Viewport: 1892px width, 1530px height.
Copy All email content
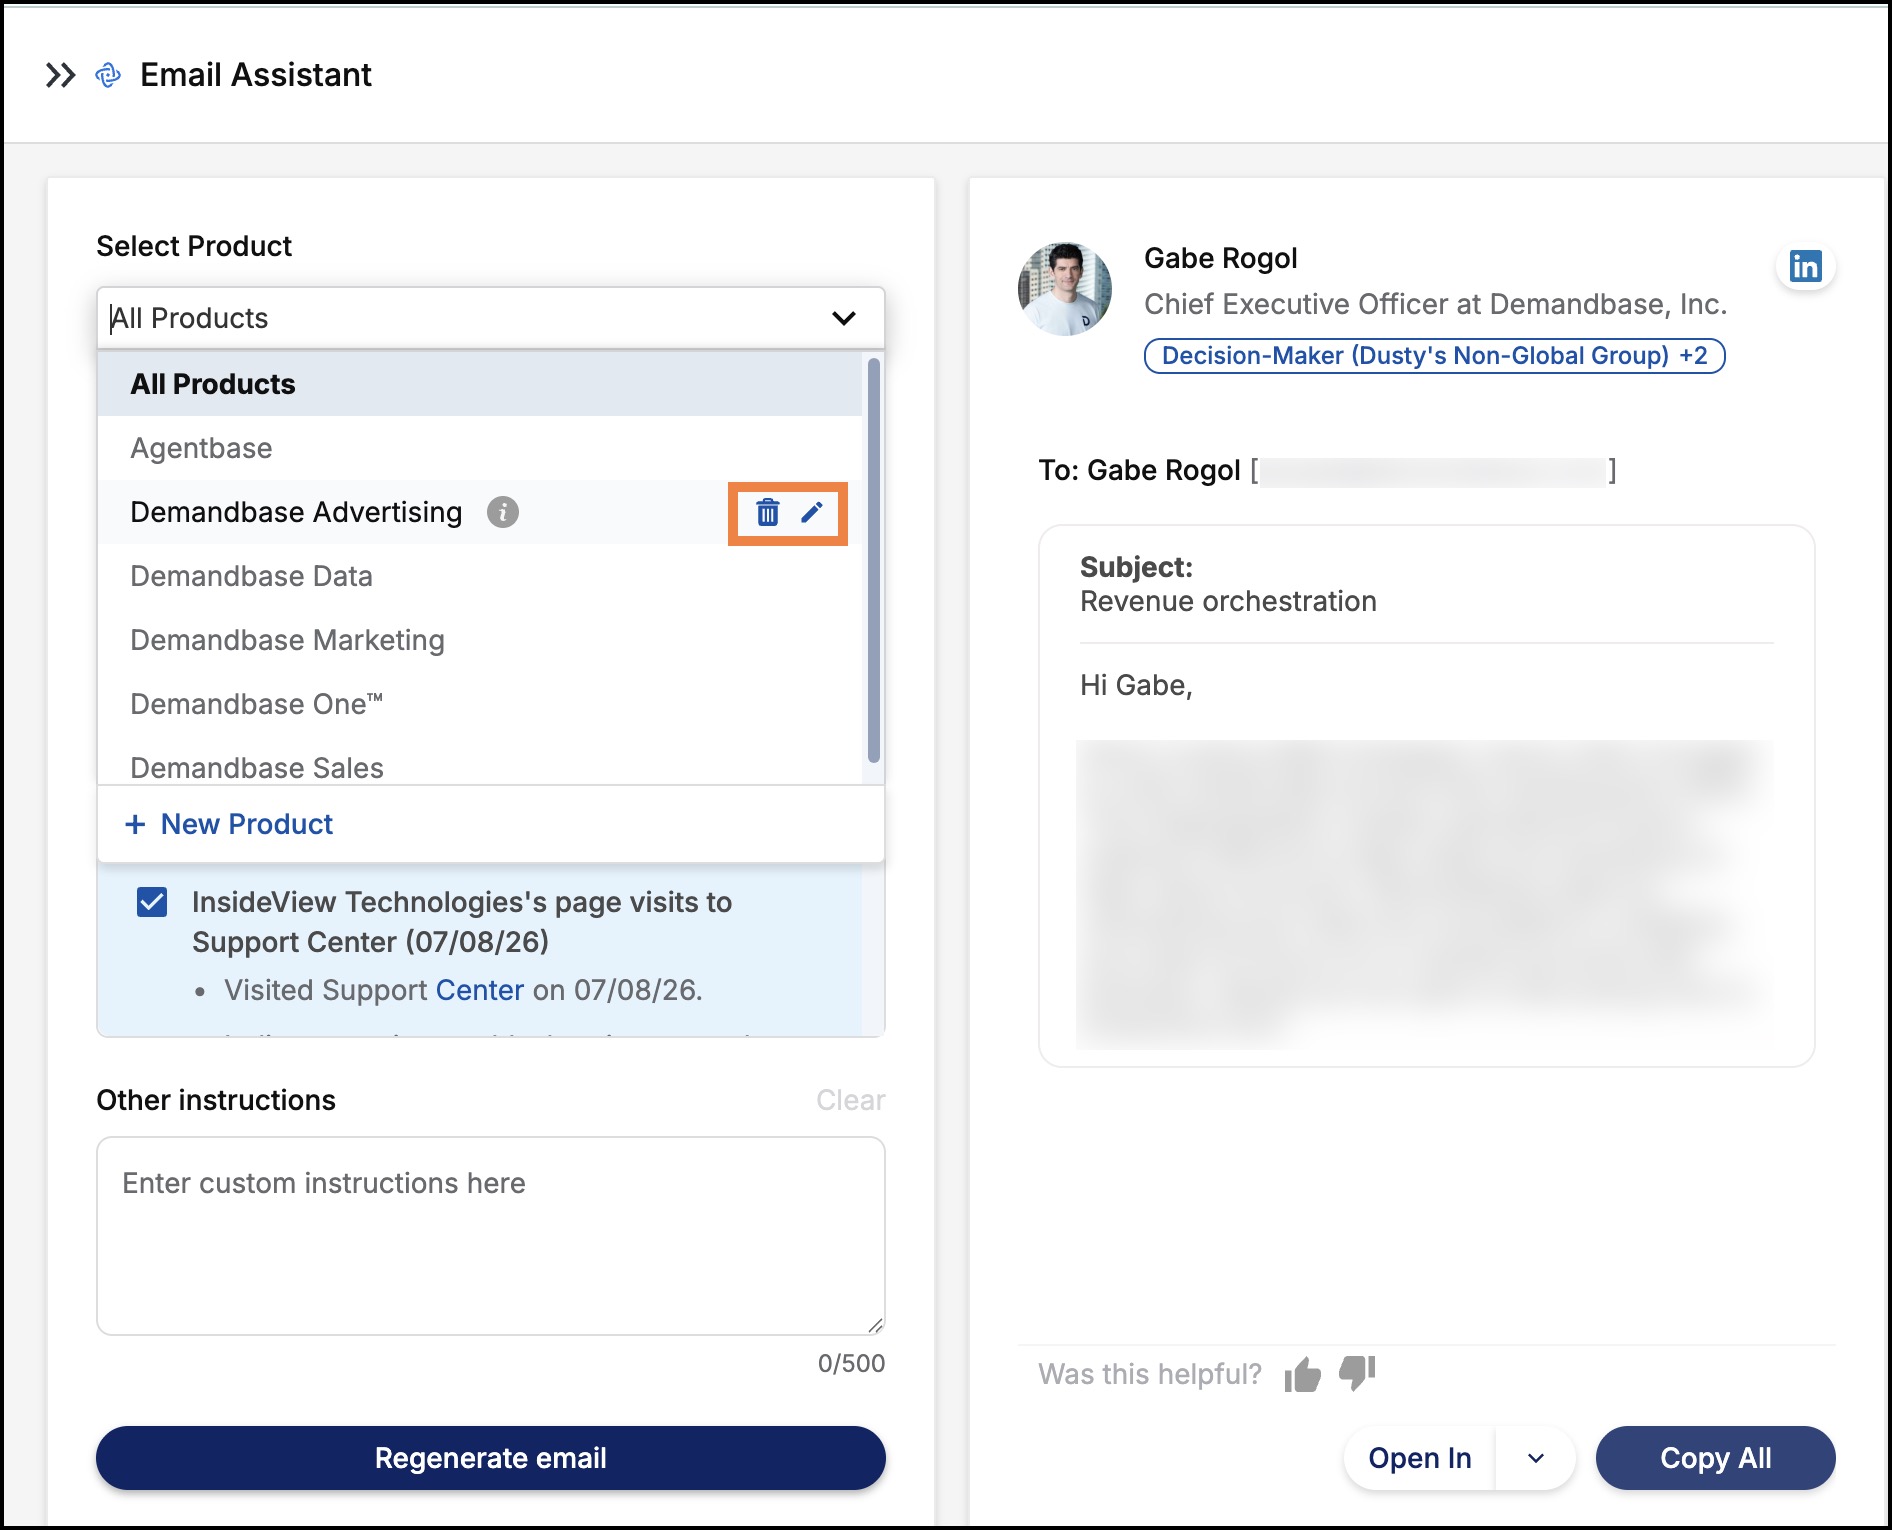coord(1716,1458)
